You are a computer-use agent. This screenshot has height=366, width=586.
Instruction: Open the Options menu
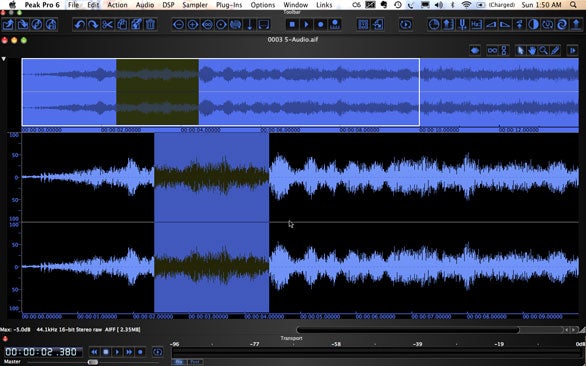[x=263, y=5]
